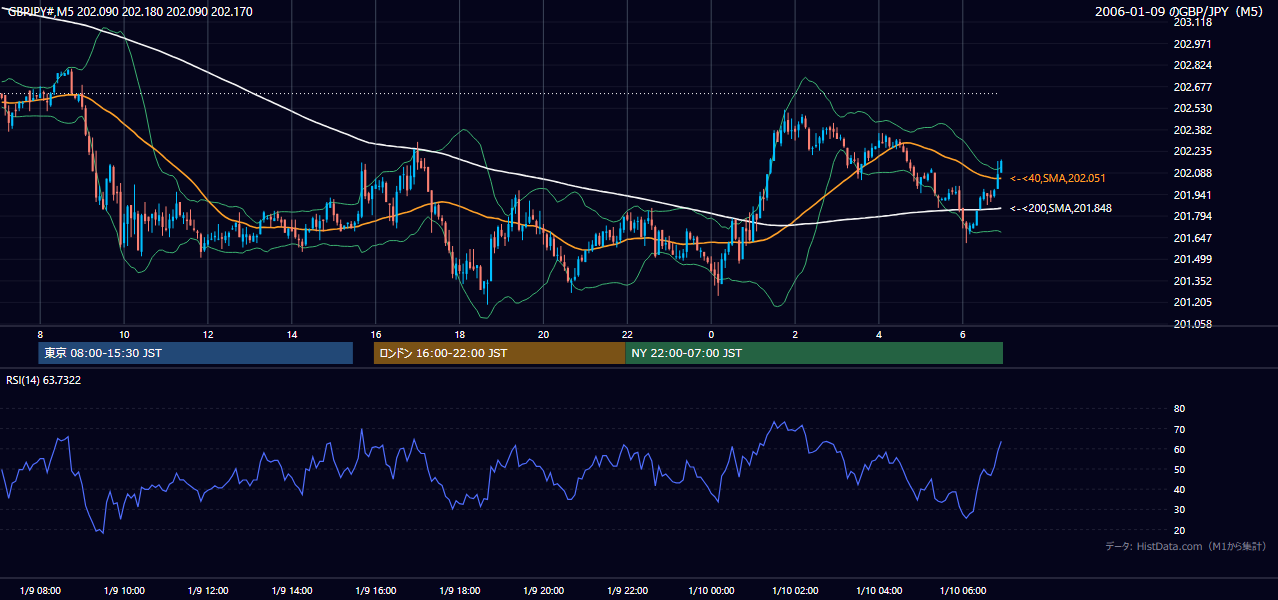Click the 1/9 16:00 time axis label
Screen dimensions: 1278x600
point(376,591)
